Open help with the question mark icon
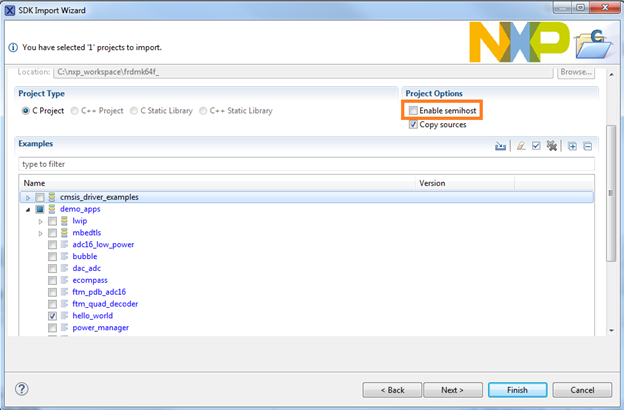The image size is (624, 410). coord(22,389)
